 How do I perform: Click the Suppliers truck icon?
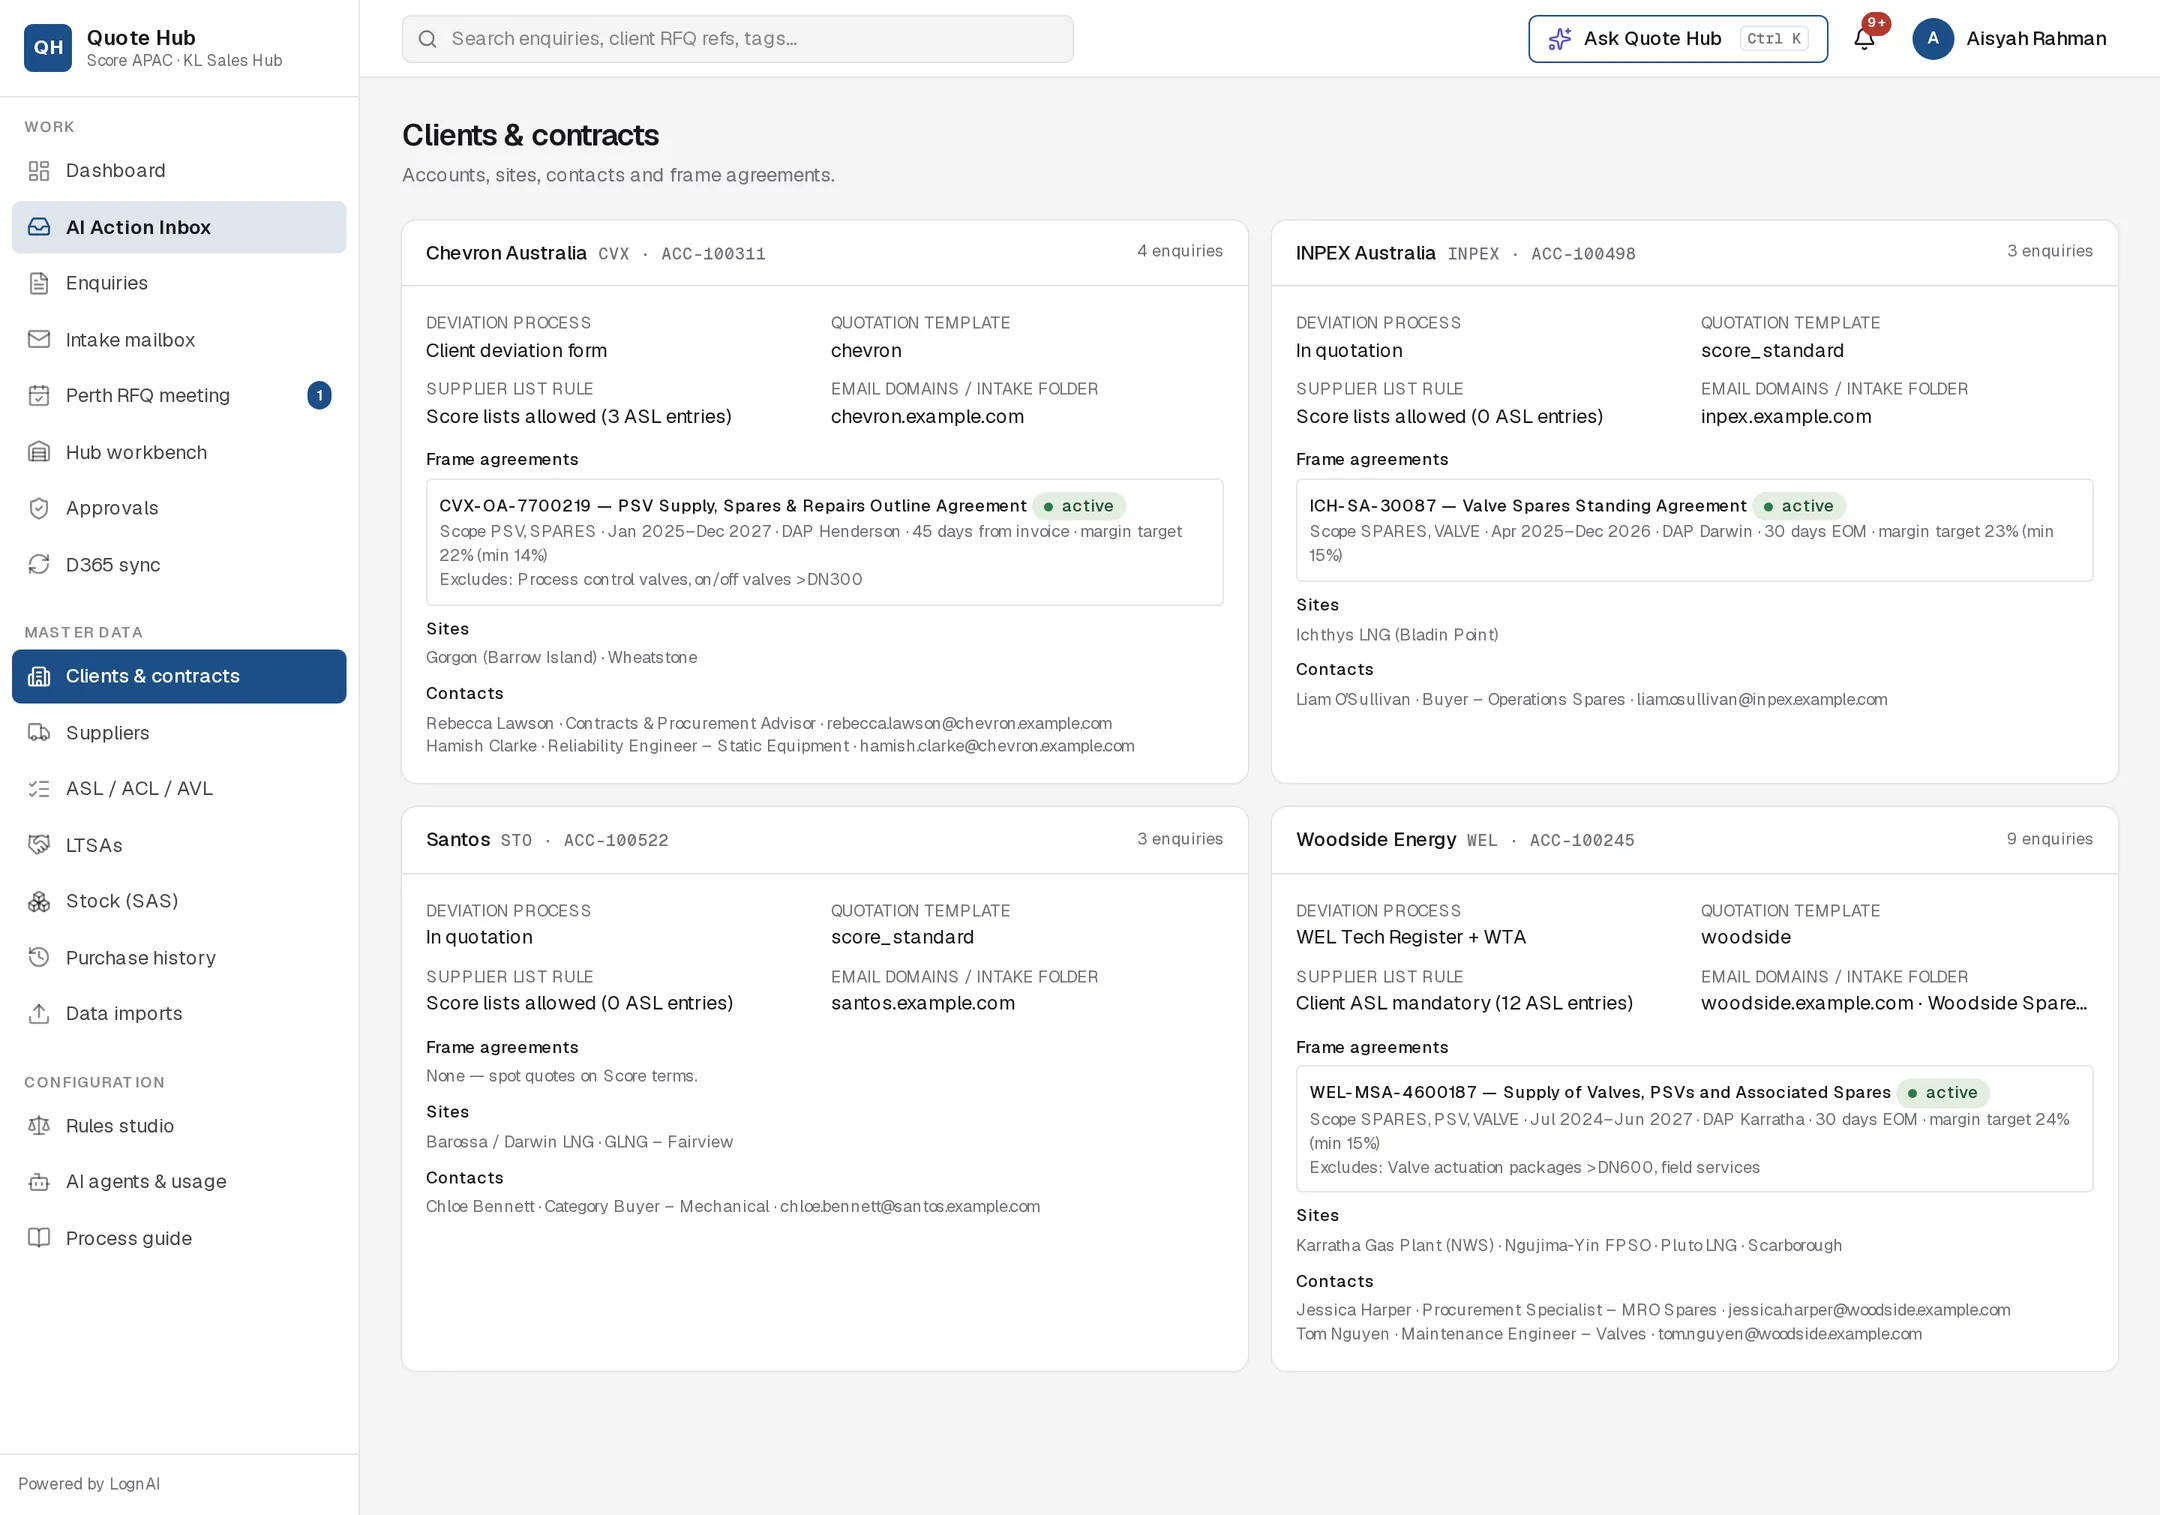(x=39, y=732)
